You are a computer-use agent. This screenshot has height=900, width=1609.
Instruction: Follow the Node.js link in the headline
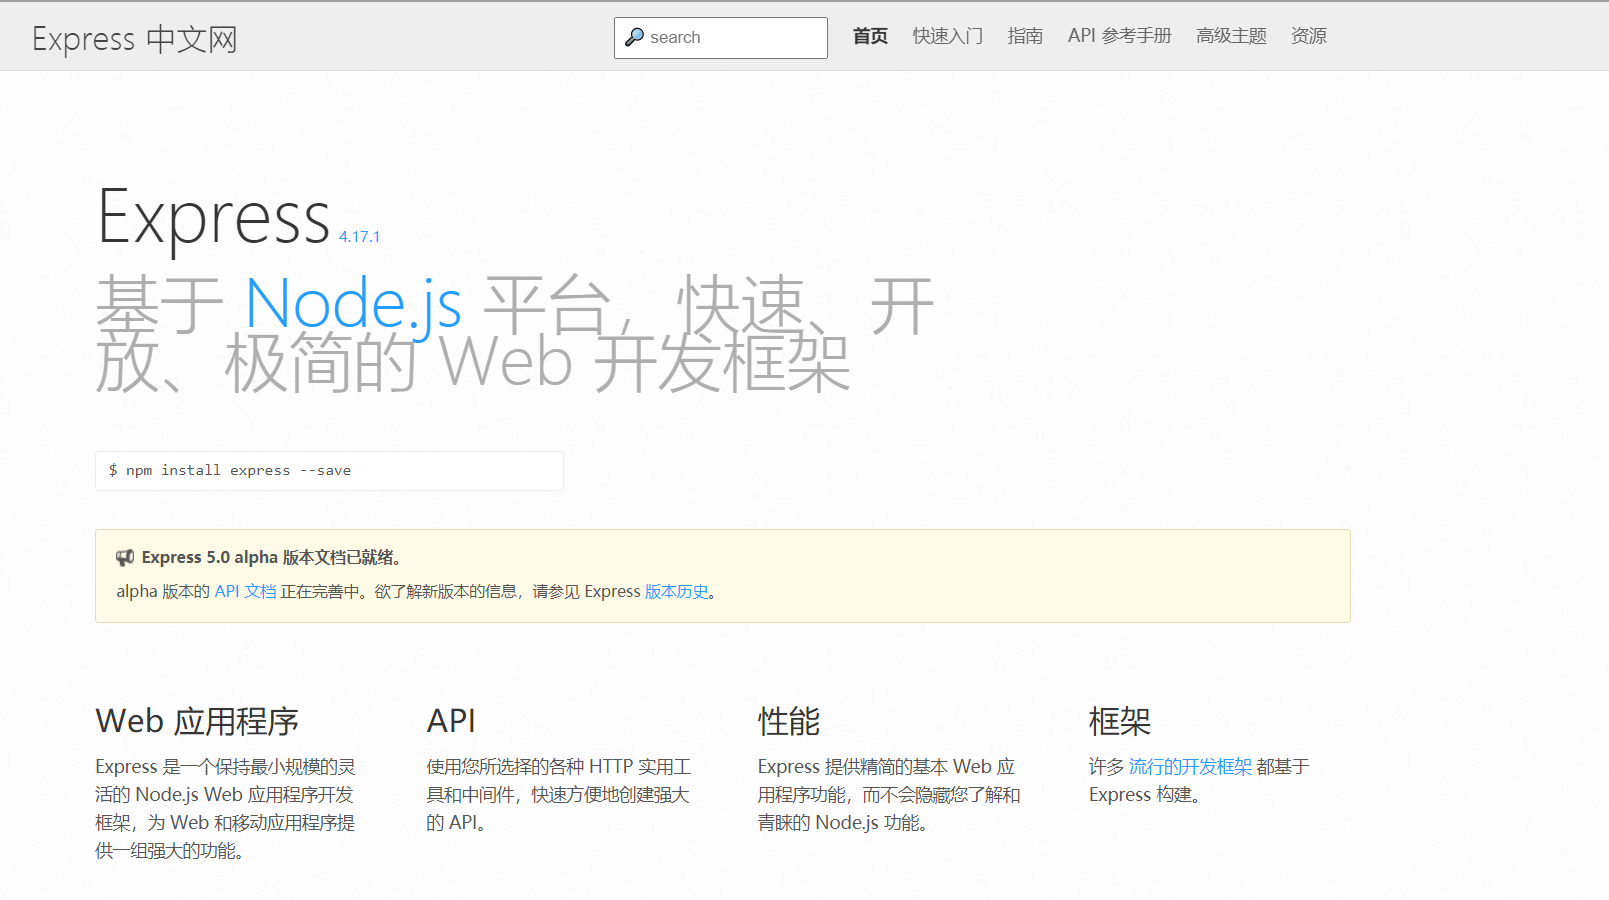(x=353, y=303)
